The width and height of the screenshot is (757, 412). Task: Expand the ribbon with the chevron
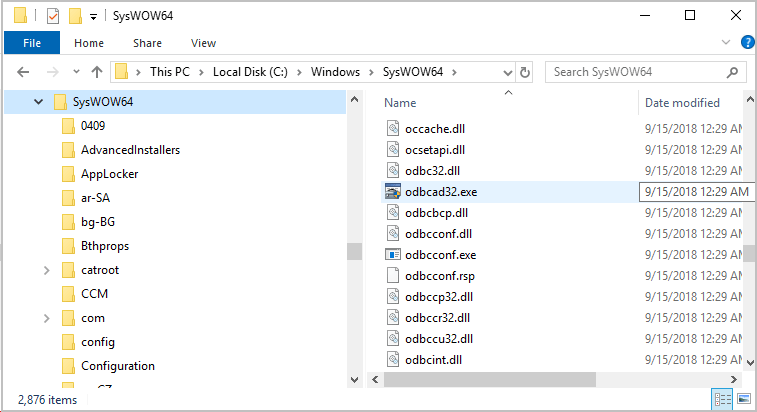pos(726,42)
